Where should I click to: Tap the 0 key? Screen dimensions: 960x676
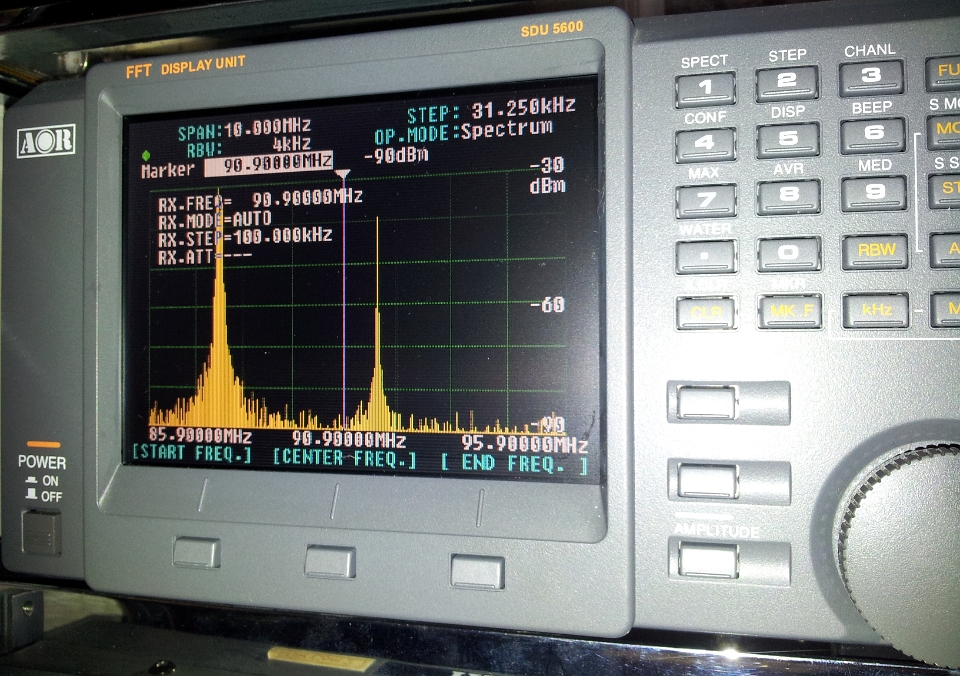pos(789,254)
